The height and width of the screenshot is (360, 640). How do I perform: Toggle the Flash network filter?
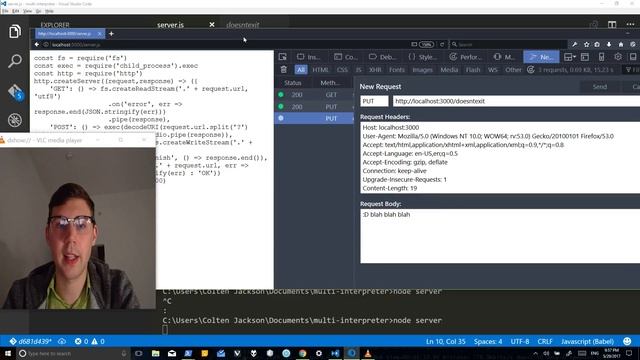473,70
